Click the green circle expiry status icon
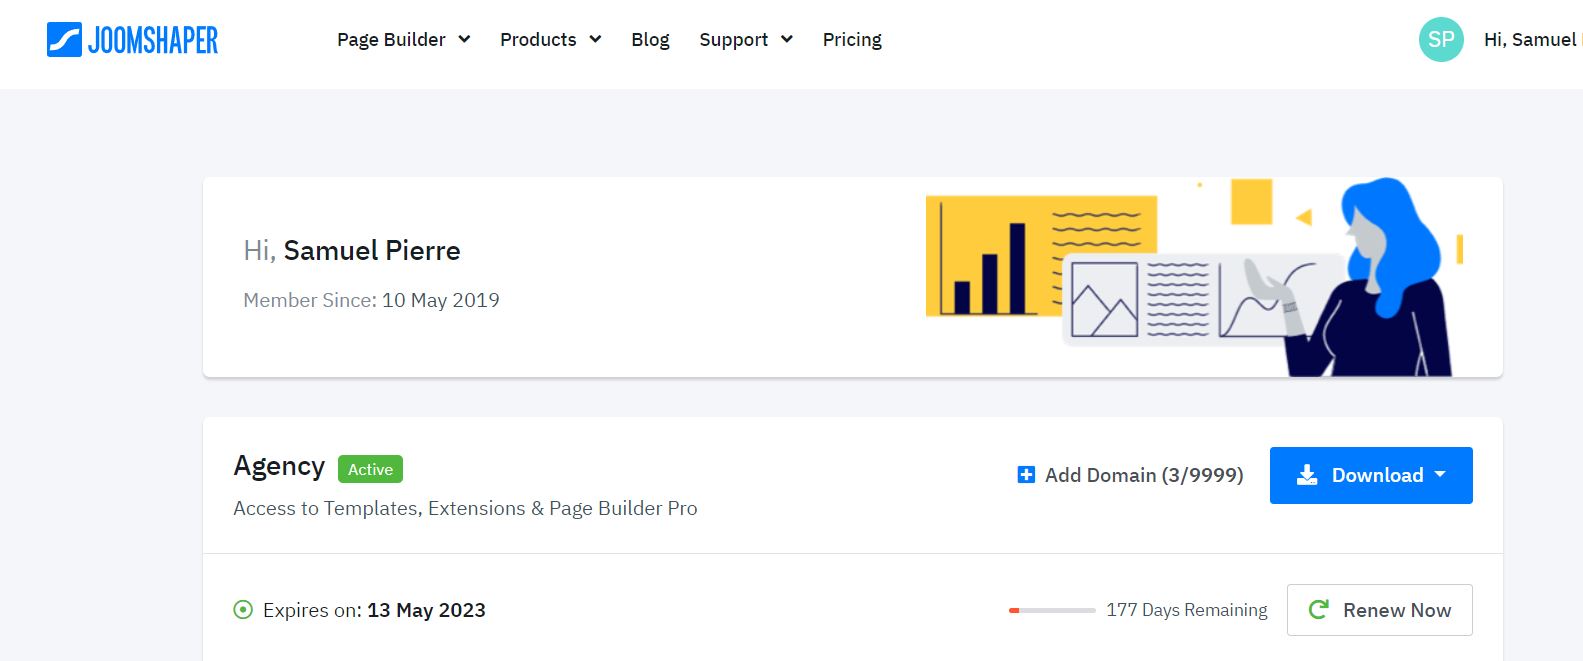The height and width of the screenshot is (661, 1583). [243, 610]
